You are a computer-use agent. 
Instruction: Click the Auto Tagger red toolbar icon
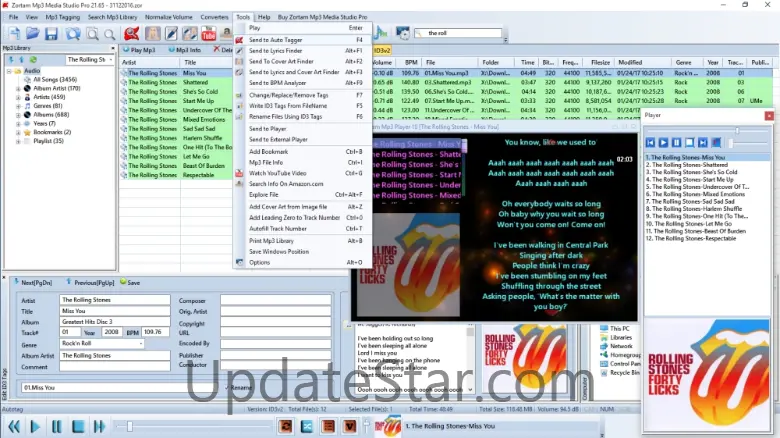(132, 33)
